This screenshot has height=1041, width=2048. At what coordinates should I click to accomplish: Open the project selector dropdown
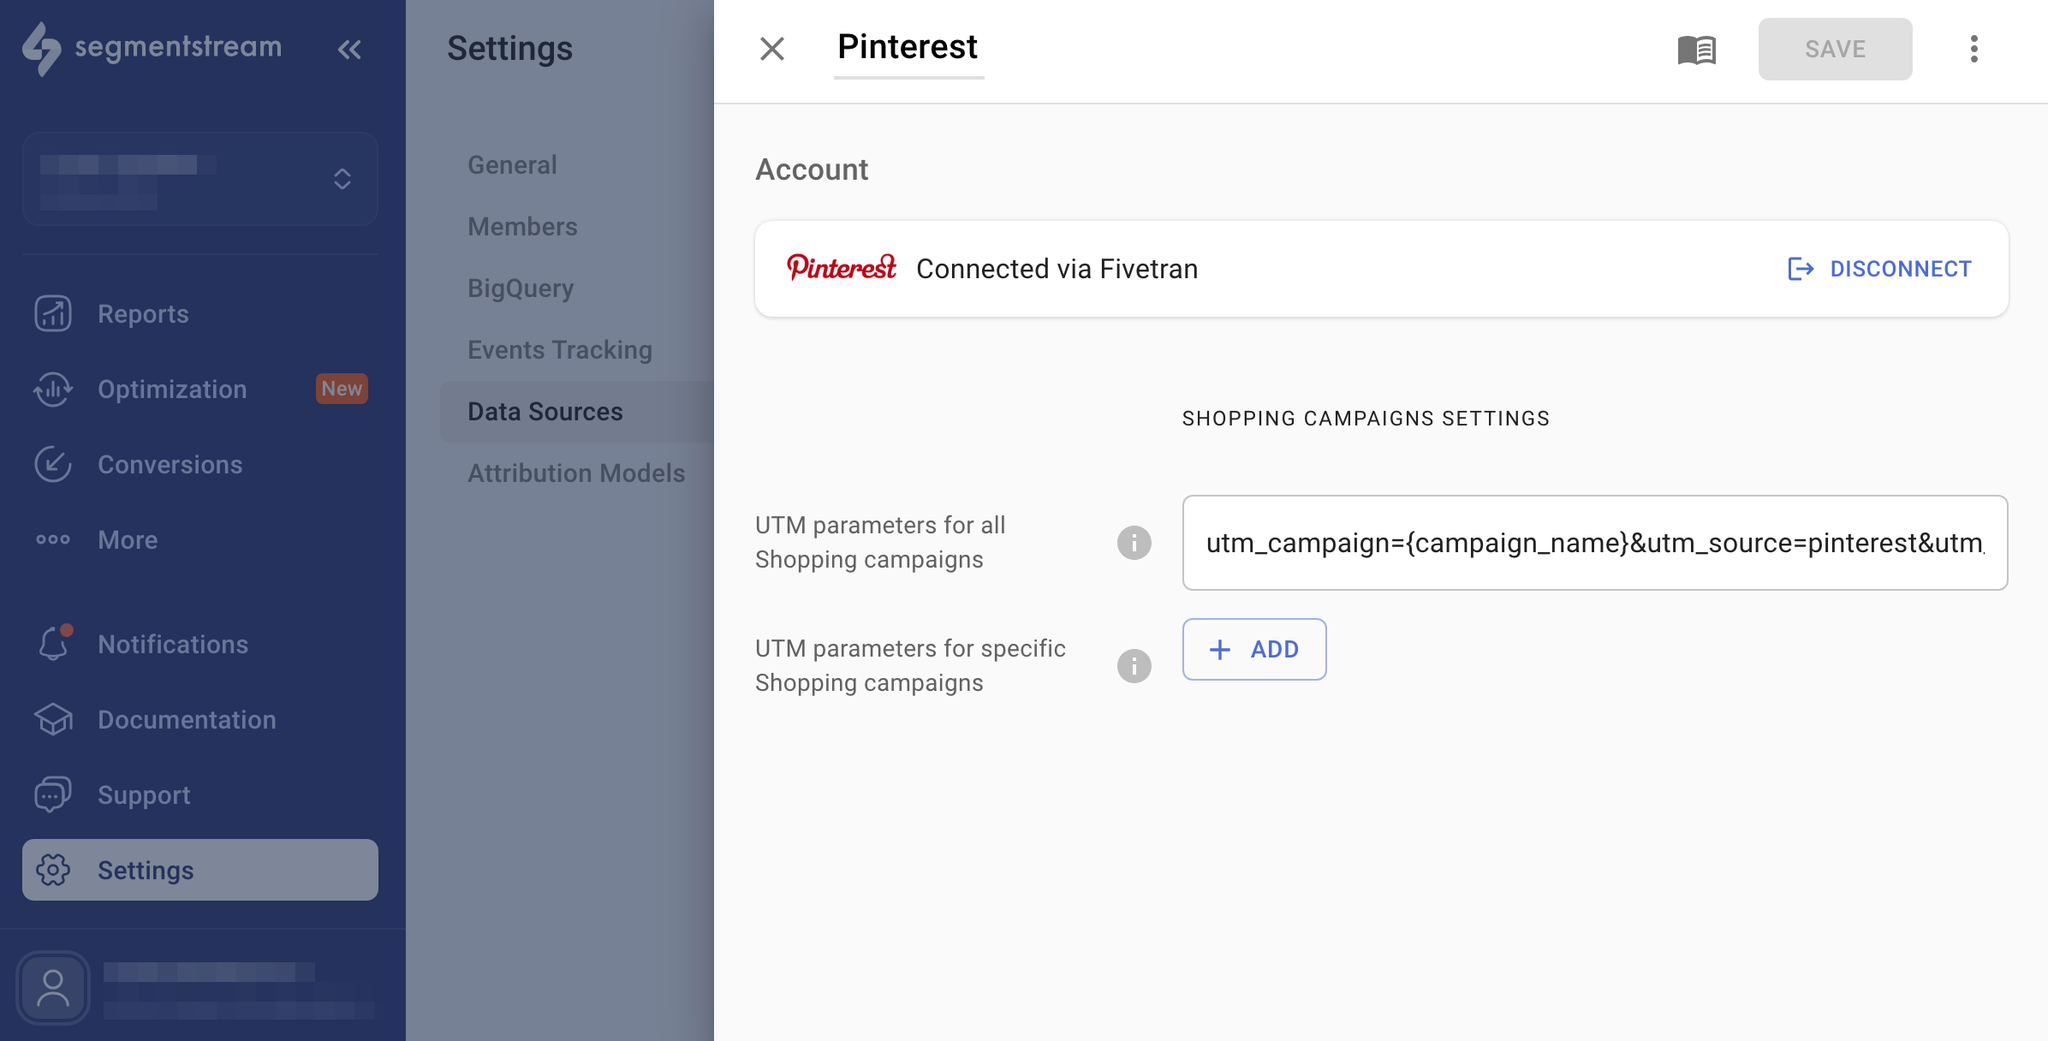tap(200, 179)
